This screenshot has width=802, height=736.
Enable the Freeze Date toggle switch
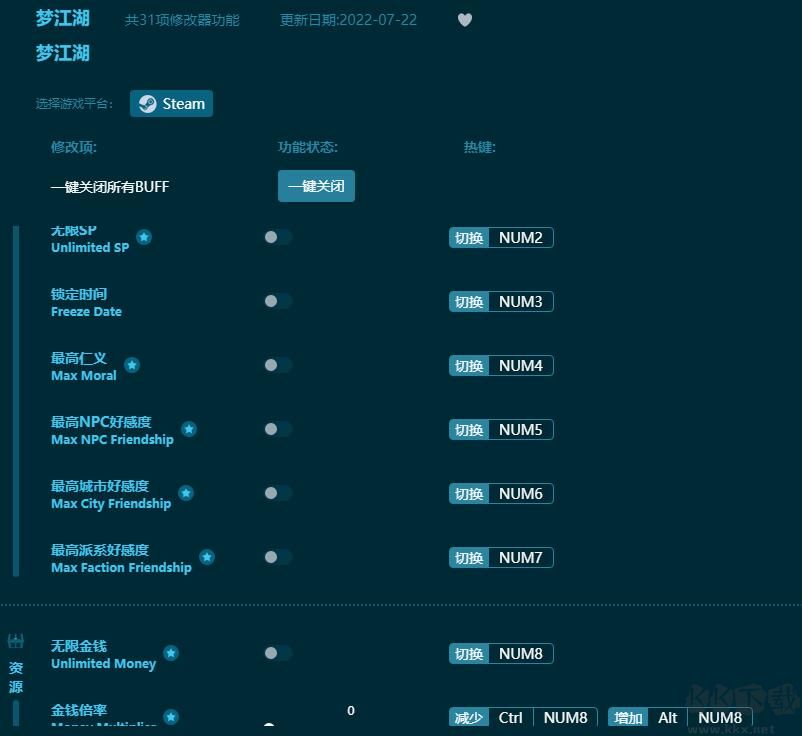click(277, 301)
